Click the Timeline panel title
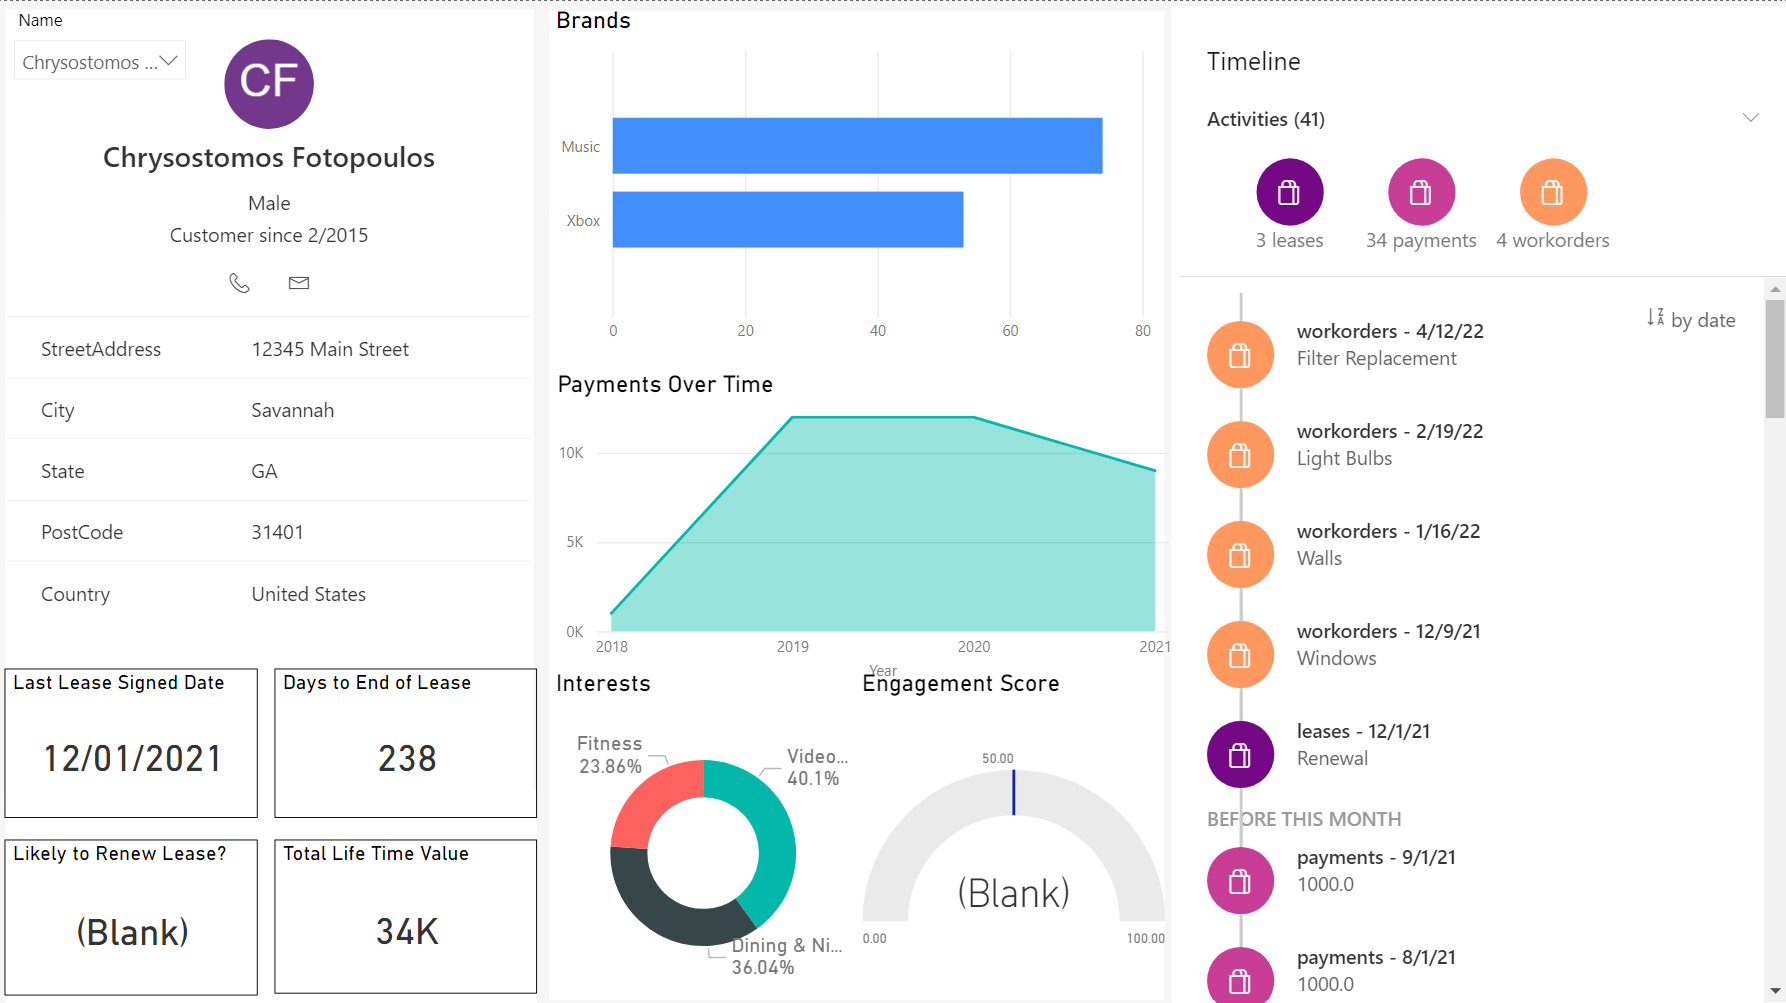The image size is (1786, 1003). [x=1254, y=61]
